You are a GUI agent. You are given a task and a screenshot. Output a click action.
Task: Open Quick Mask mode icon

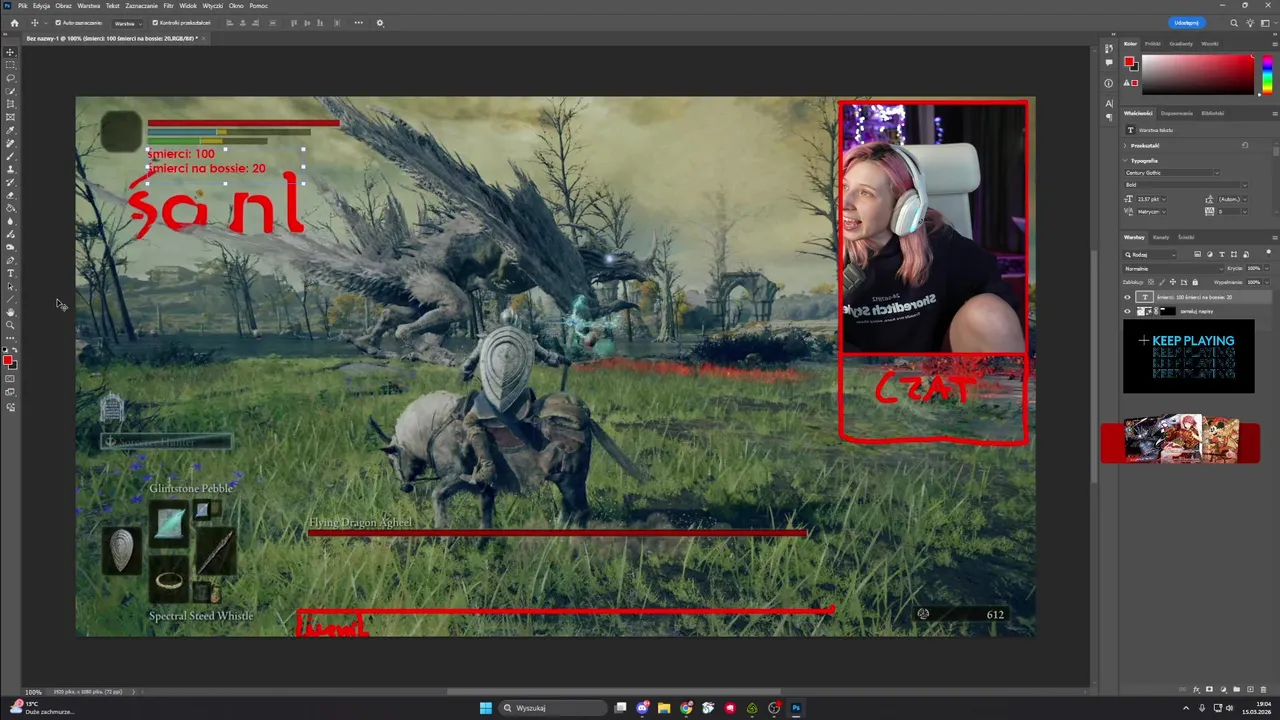click(x=11, y=378)
